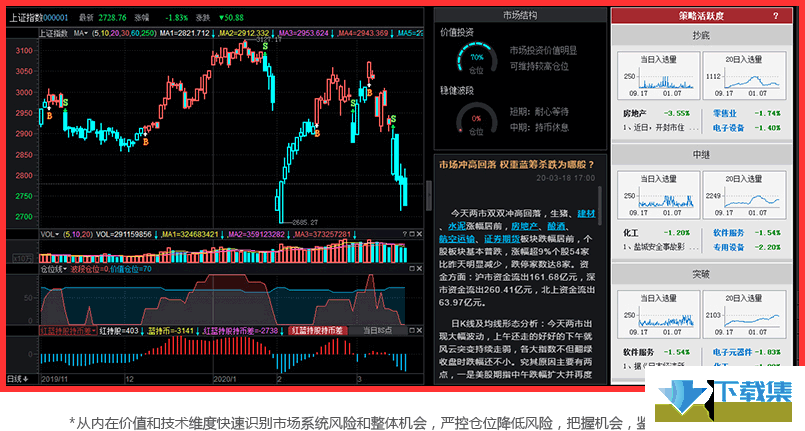Open the 仓位线 indicator dropdown

click(x=54, y=269)
